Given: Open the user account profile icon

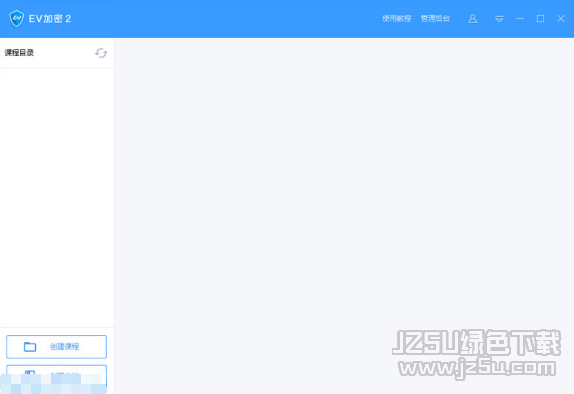Looking at the screenshot, I should (x=473, y=19).
